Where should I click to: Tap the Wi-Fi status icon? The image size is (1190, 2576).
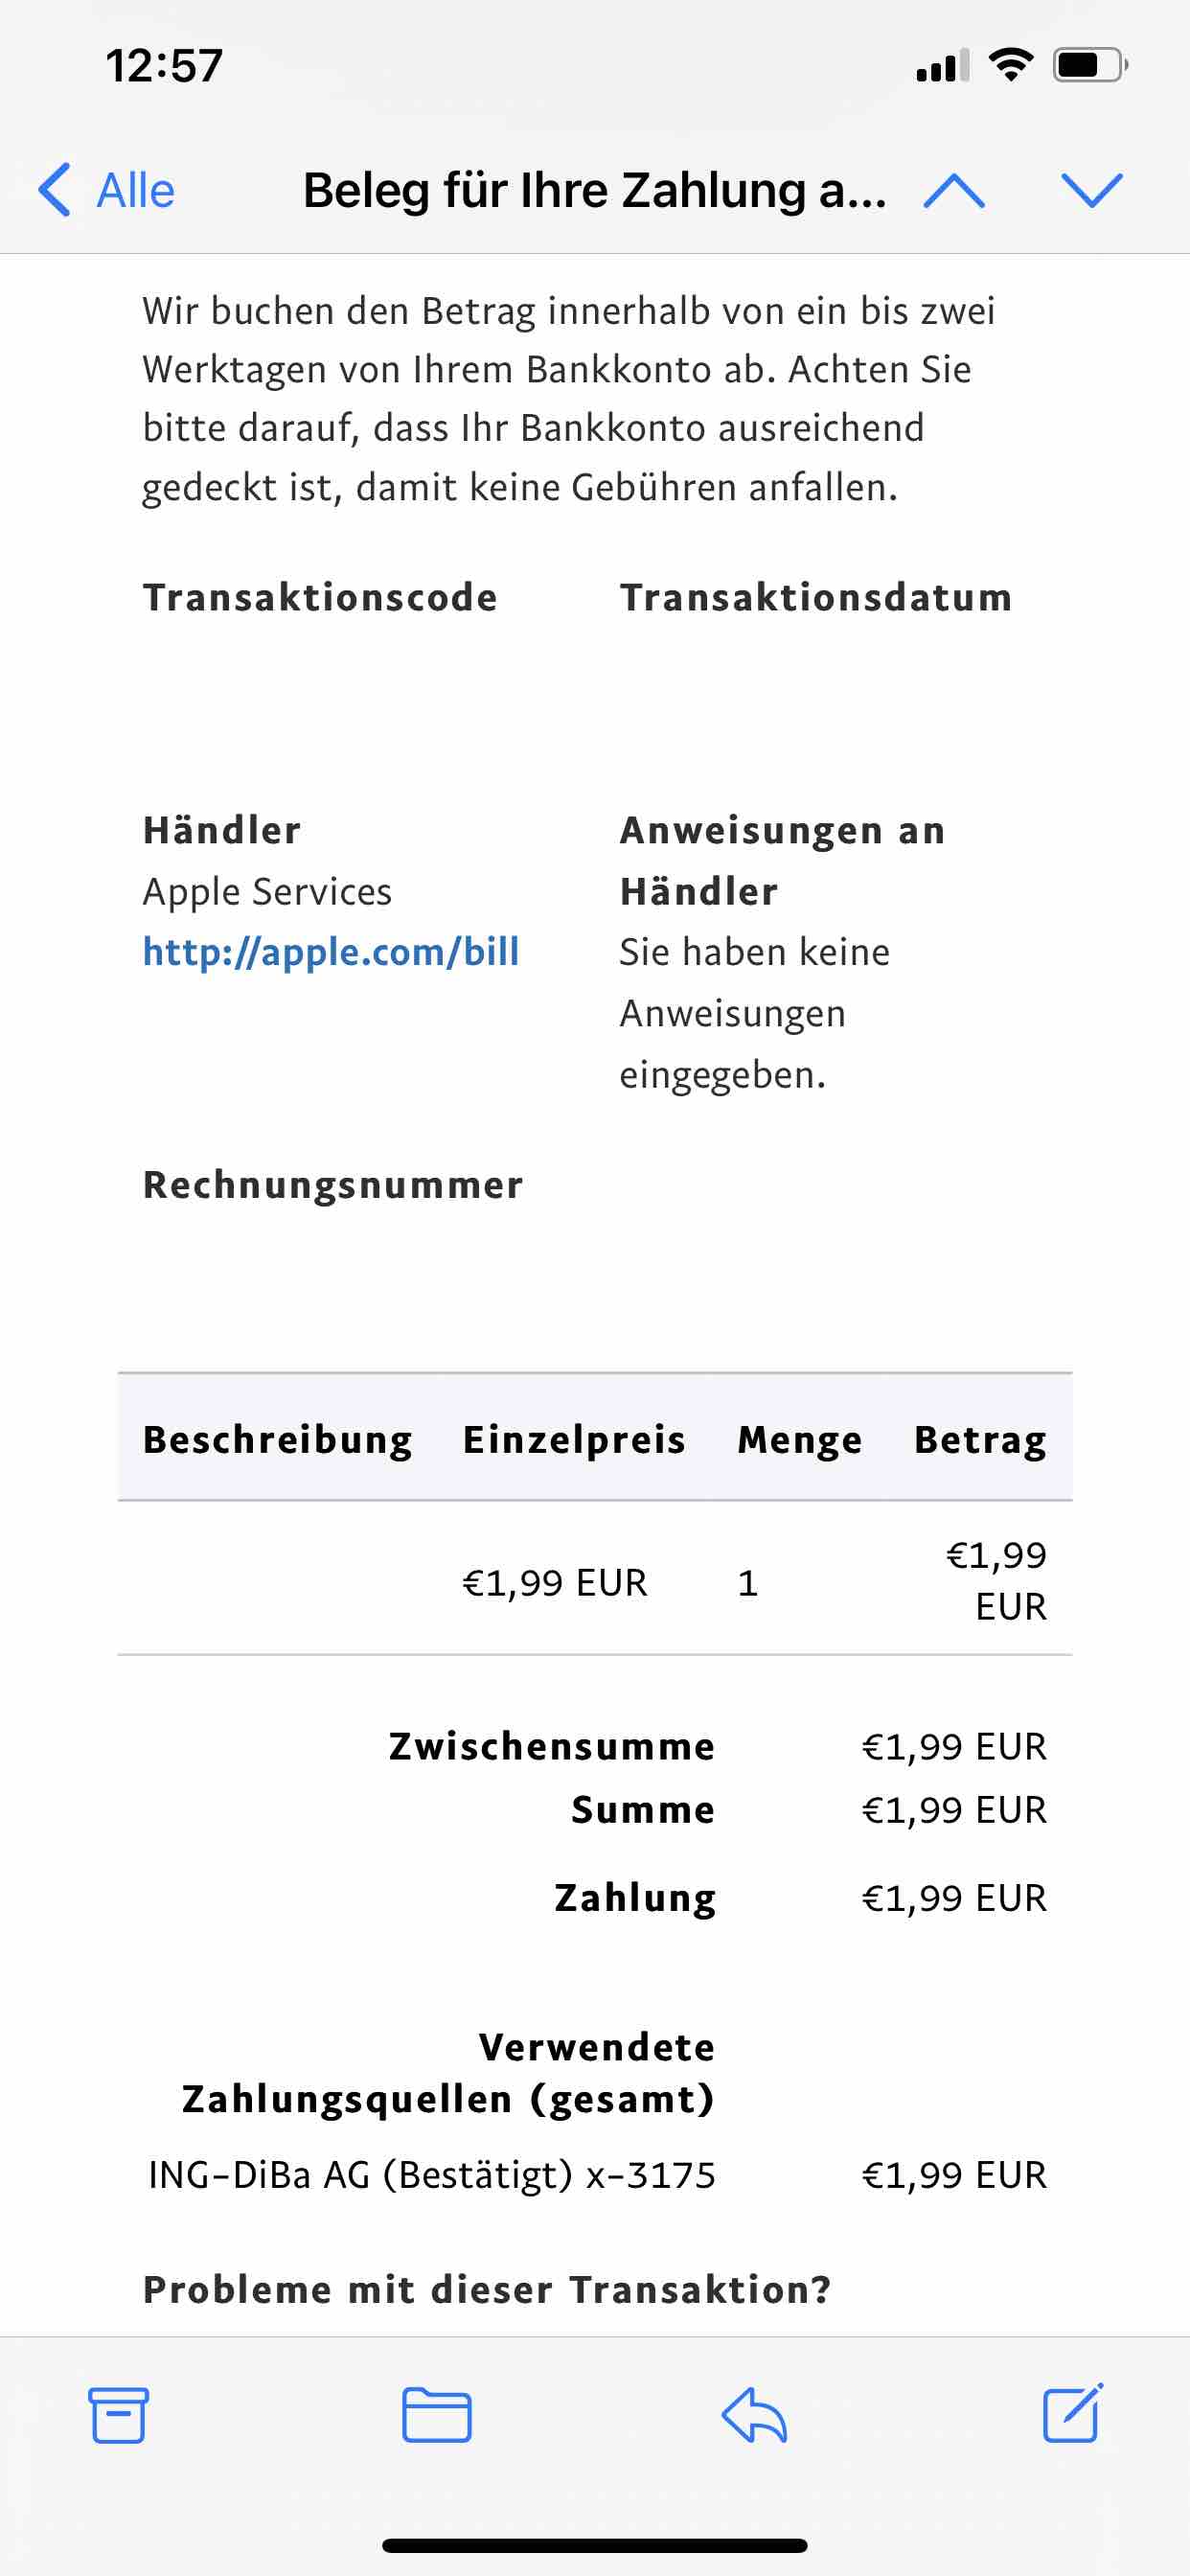pos(1011,66)
